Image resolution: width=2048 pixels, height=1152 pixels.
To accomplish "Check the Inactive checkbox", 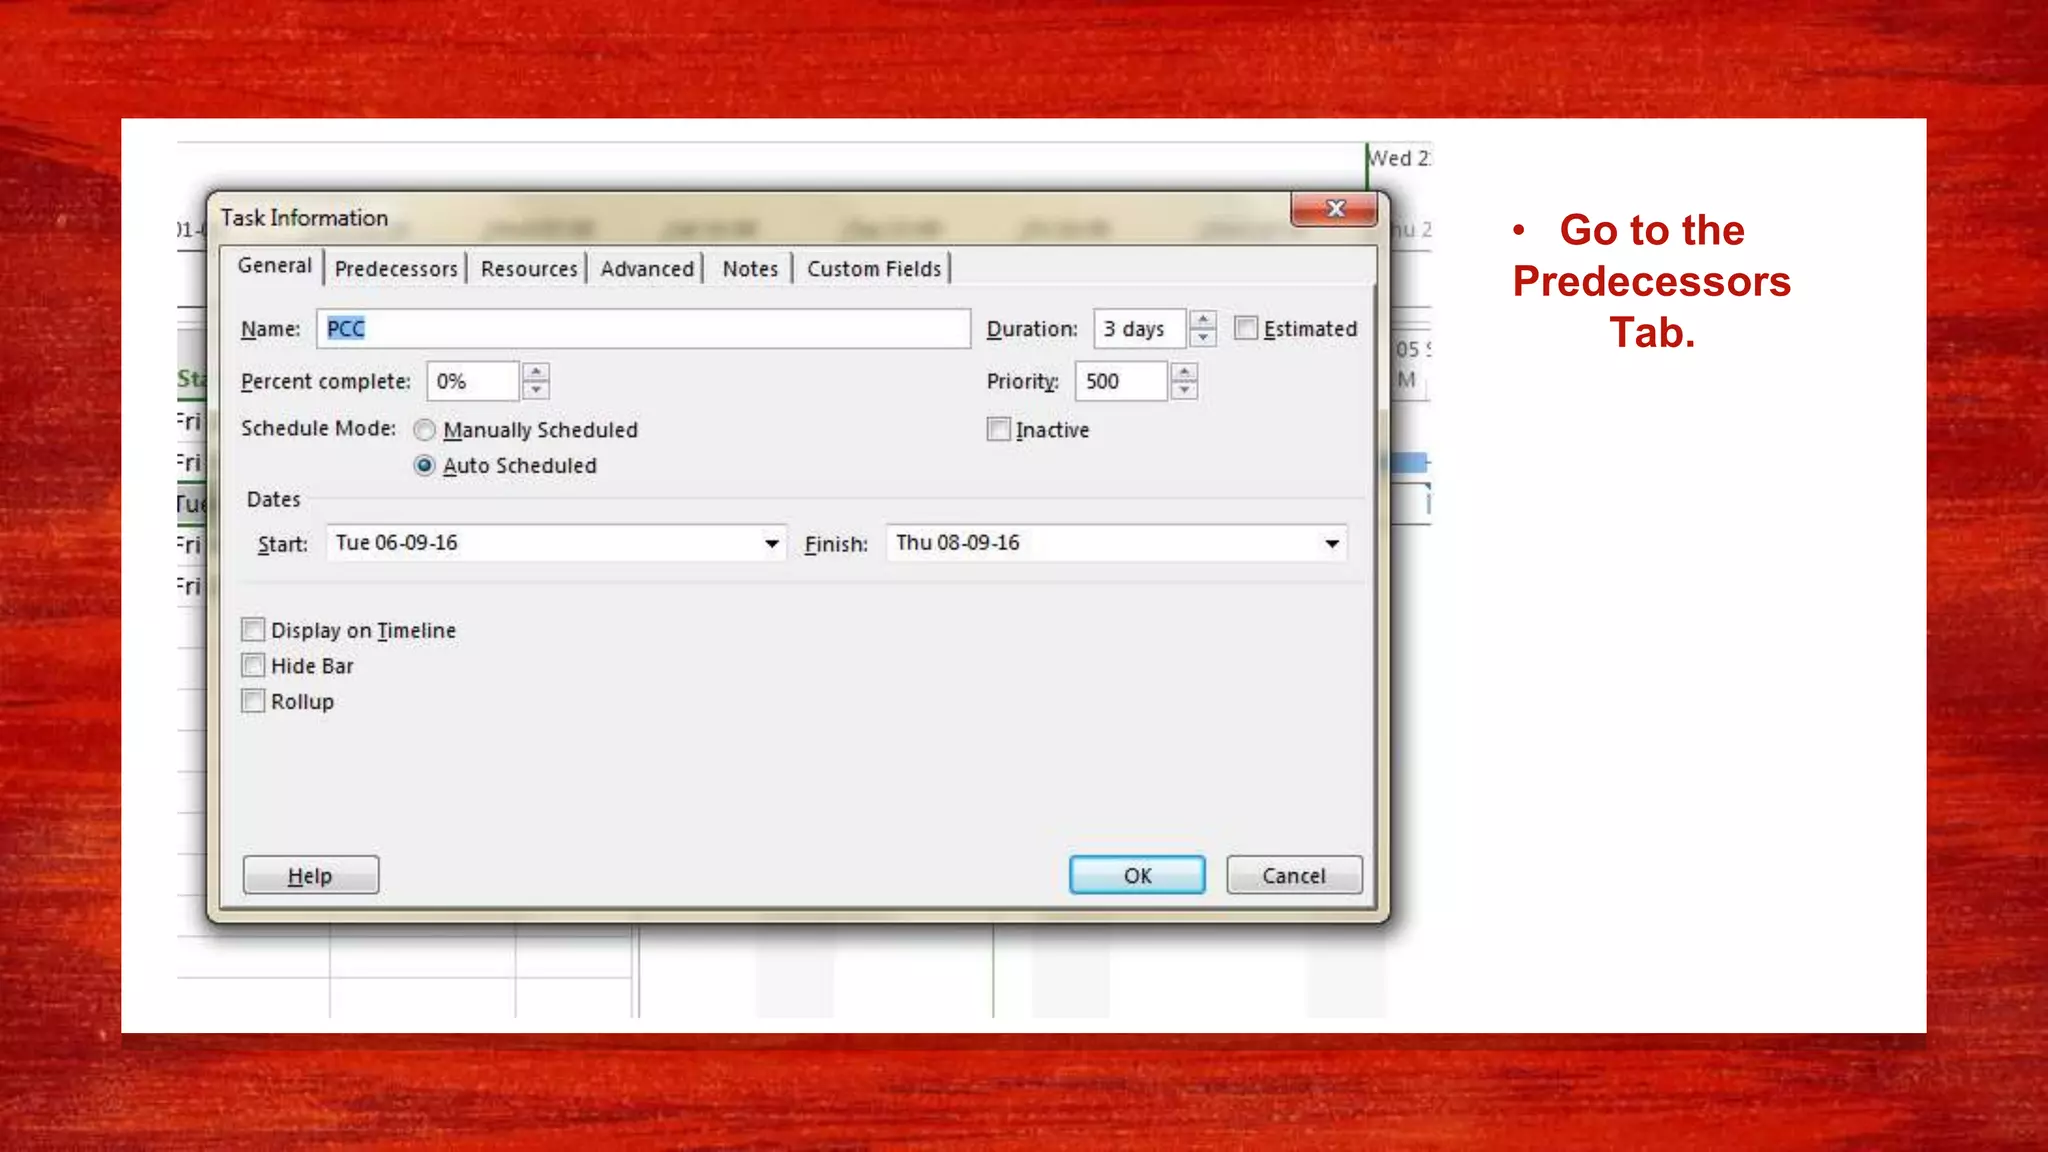I will tap(998, 429).
